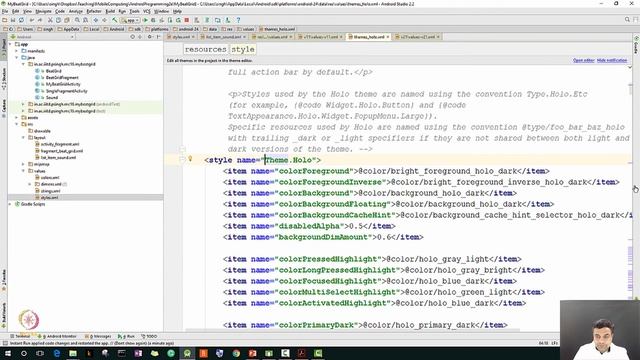
Task: Click the lightbulb intention icon in gutter
Action: (x=190, y=159)
